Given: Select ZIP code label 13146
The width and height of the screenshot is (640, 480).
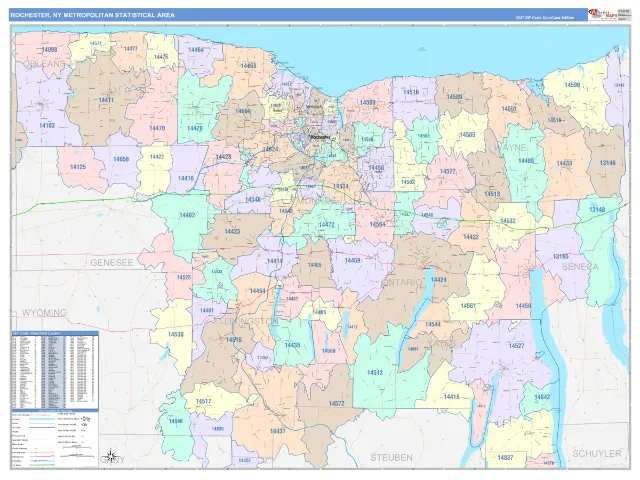Looking at the screenshot, I should pyautogui.click(x=607, y=163).
